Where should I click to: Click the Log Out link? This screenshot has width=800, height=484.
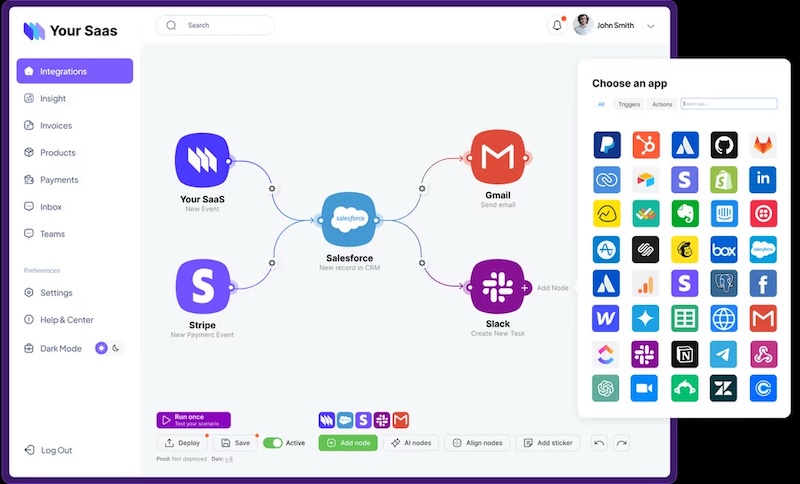pos(49,450)
